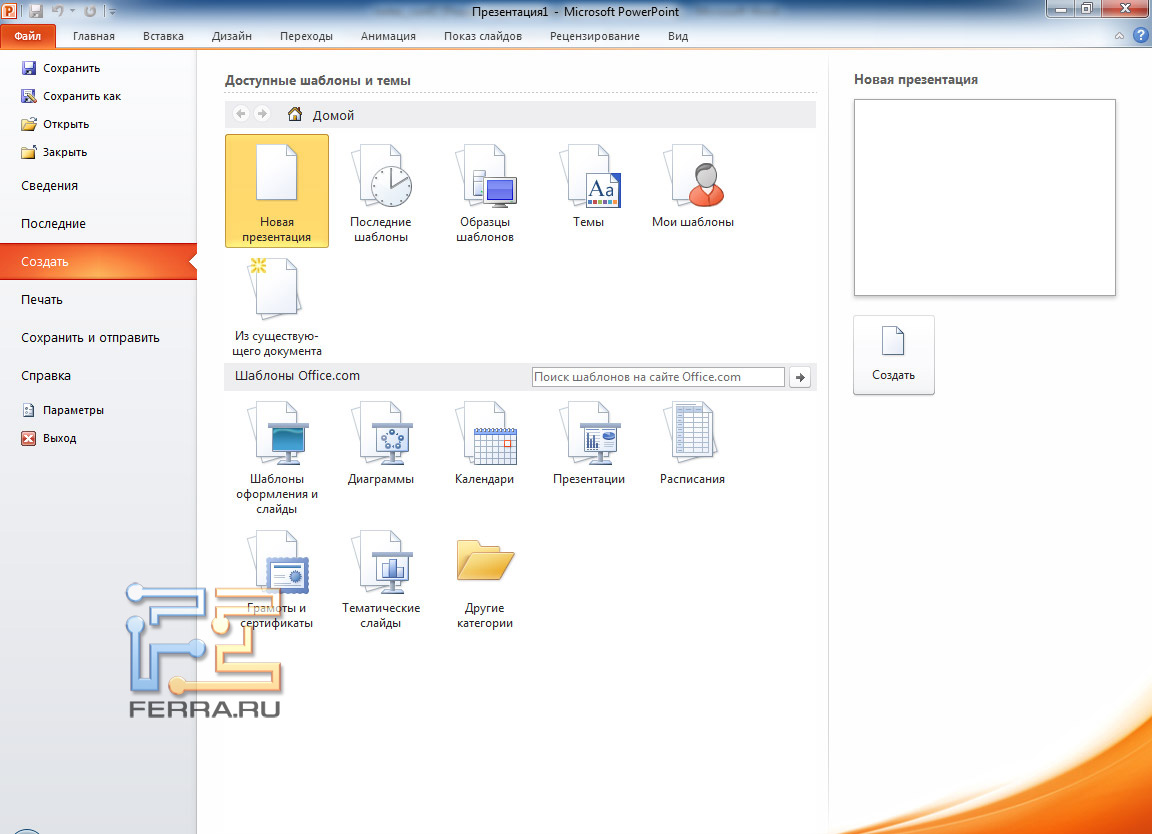Click the Office.com template search field
This screenshot has width=1152, height=834.
[658, 377]
